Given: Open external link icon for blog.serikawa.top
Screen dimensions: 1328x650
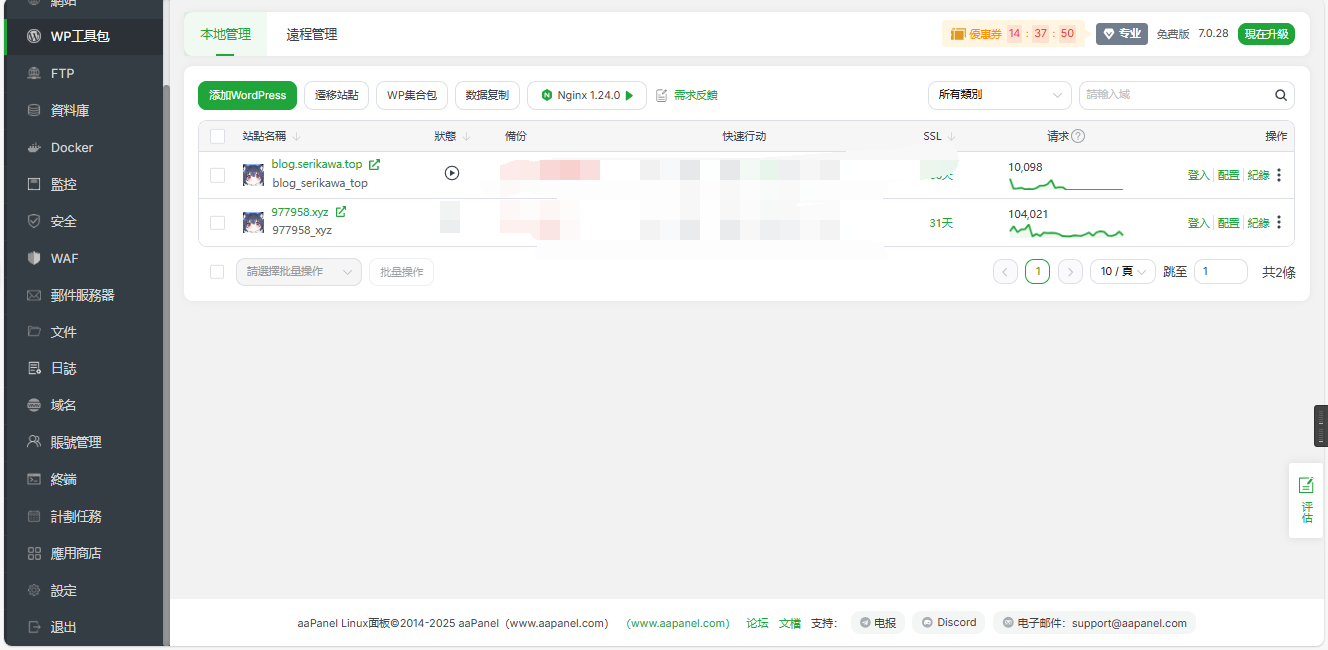Looking at the screenshot, I should (x=375, y=164).
